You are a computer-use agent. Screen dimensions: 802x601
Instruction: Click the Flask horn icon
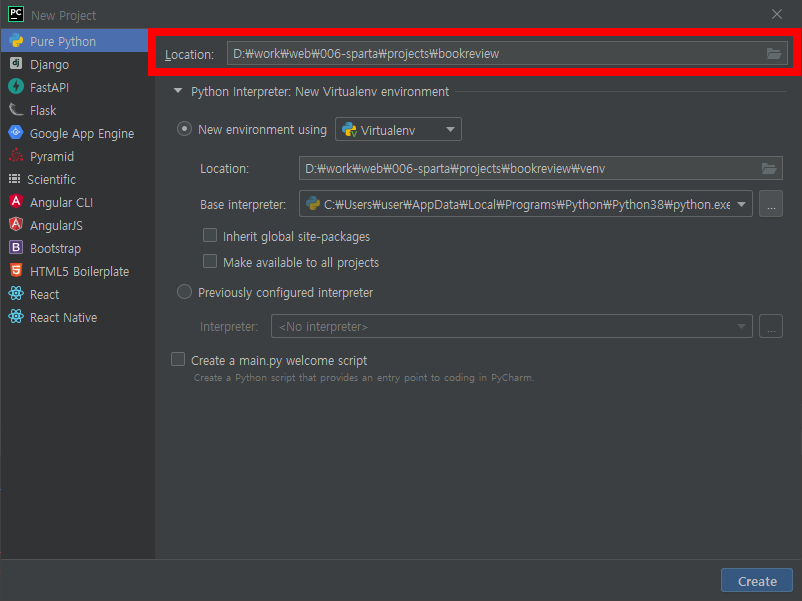16,109
